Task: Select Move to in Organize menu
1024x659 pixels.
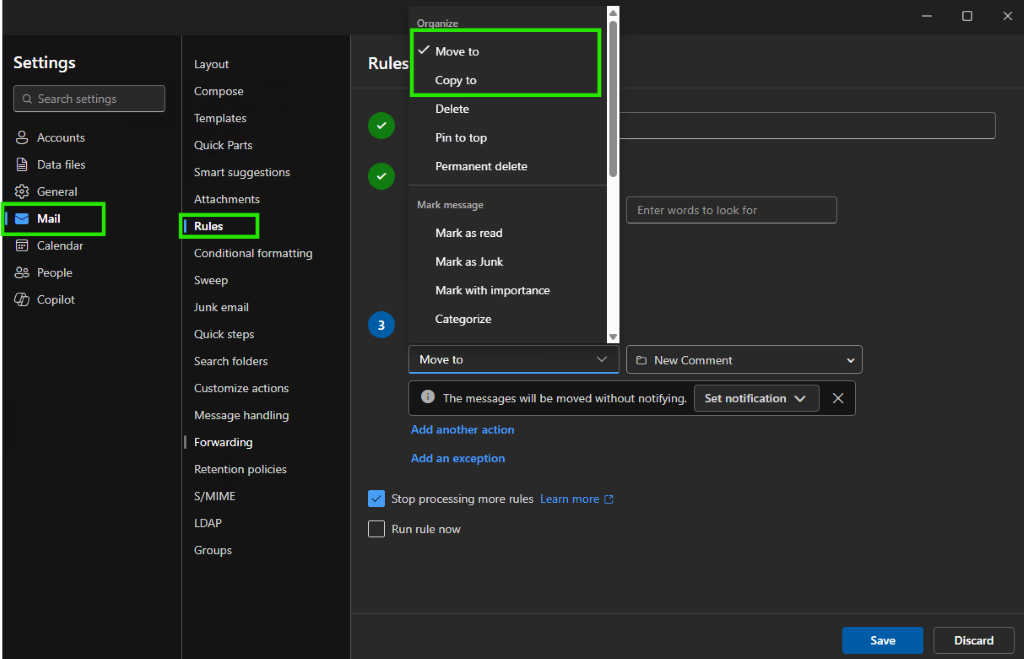Action: (x=506, y=51)
